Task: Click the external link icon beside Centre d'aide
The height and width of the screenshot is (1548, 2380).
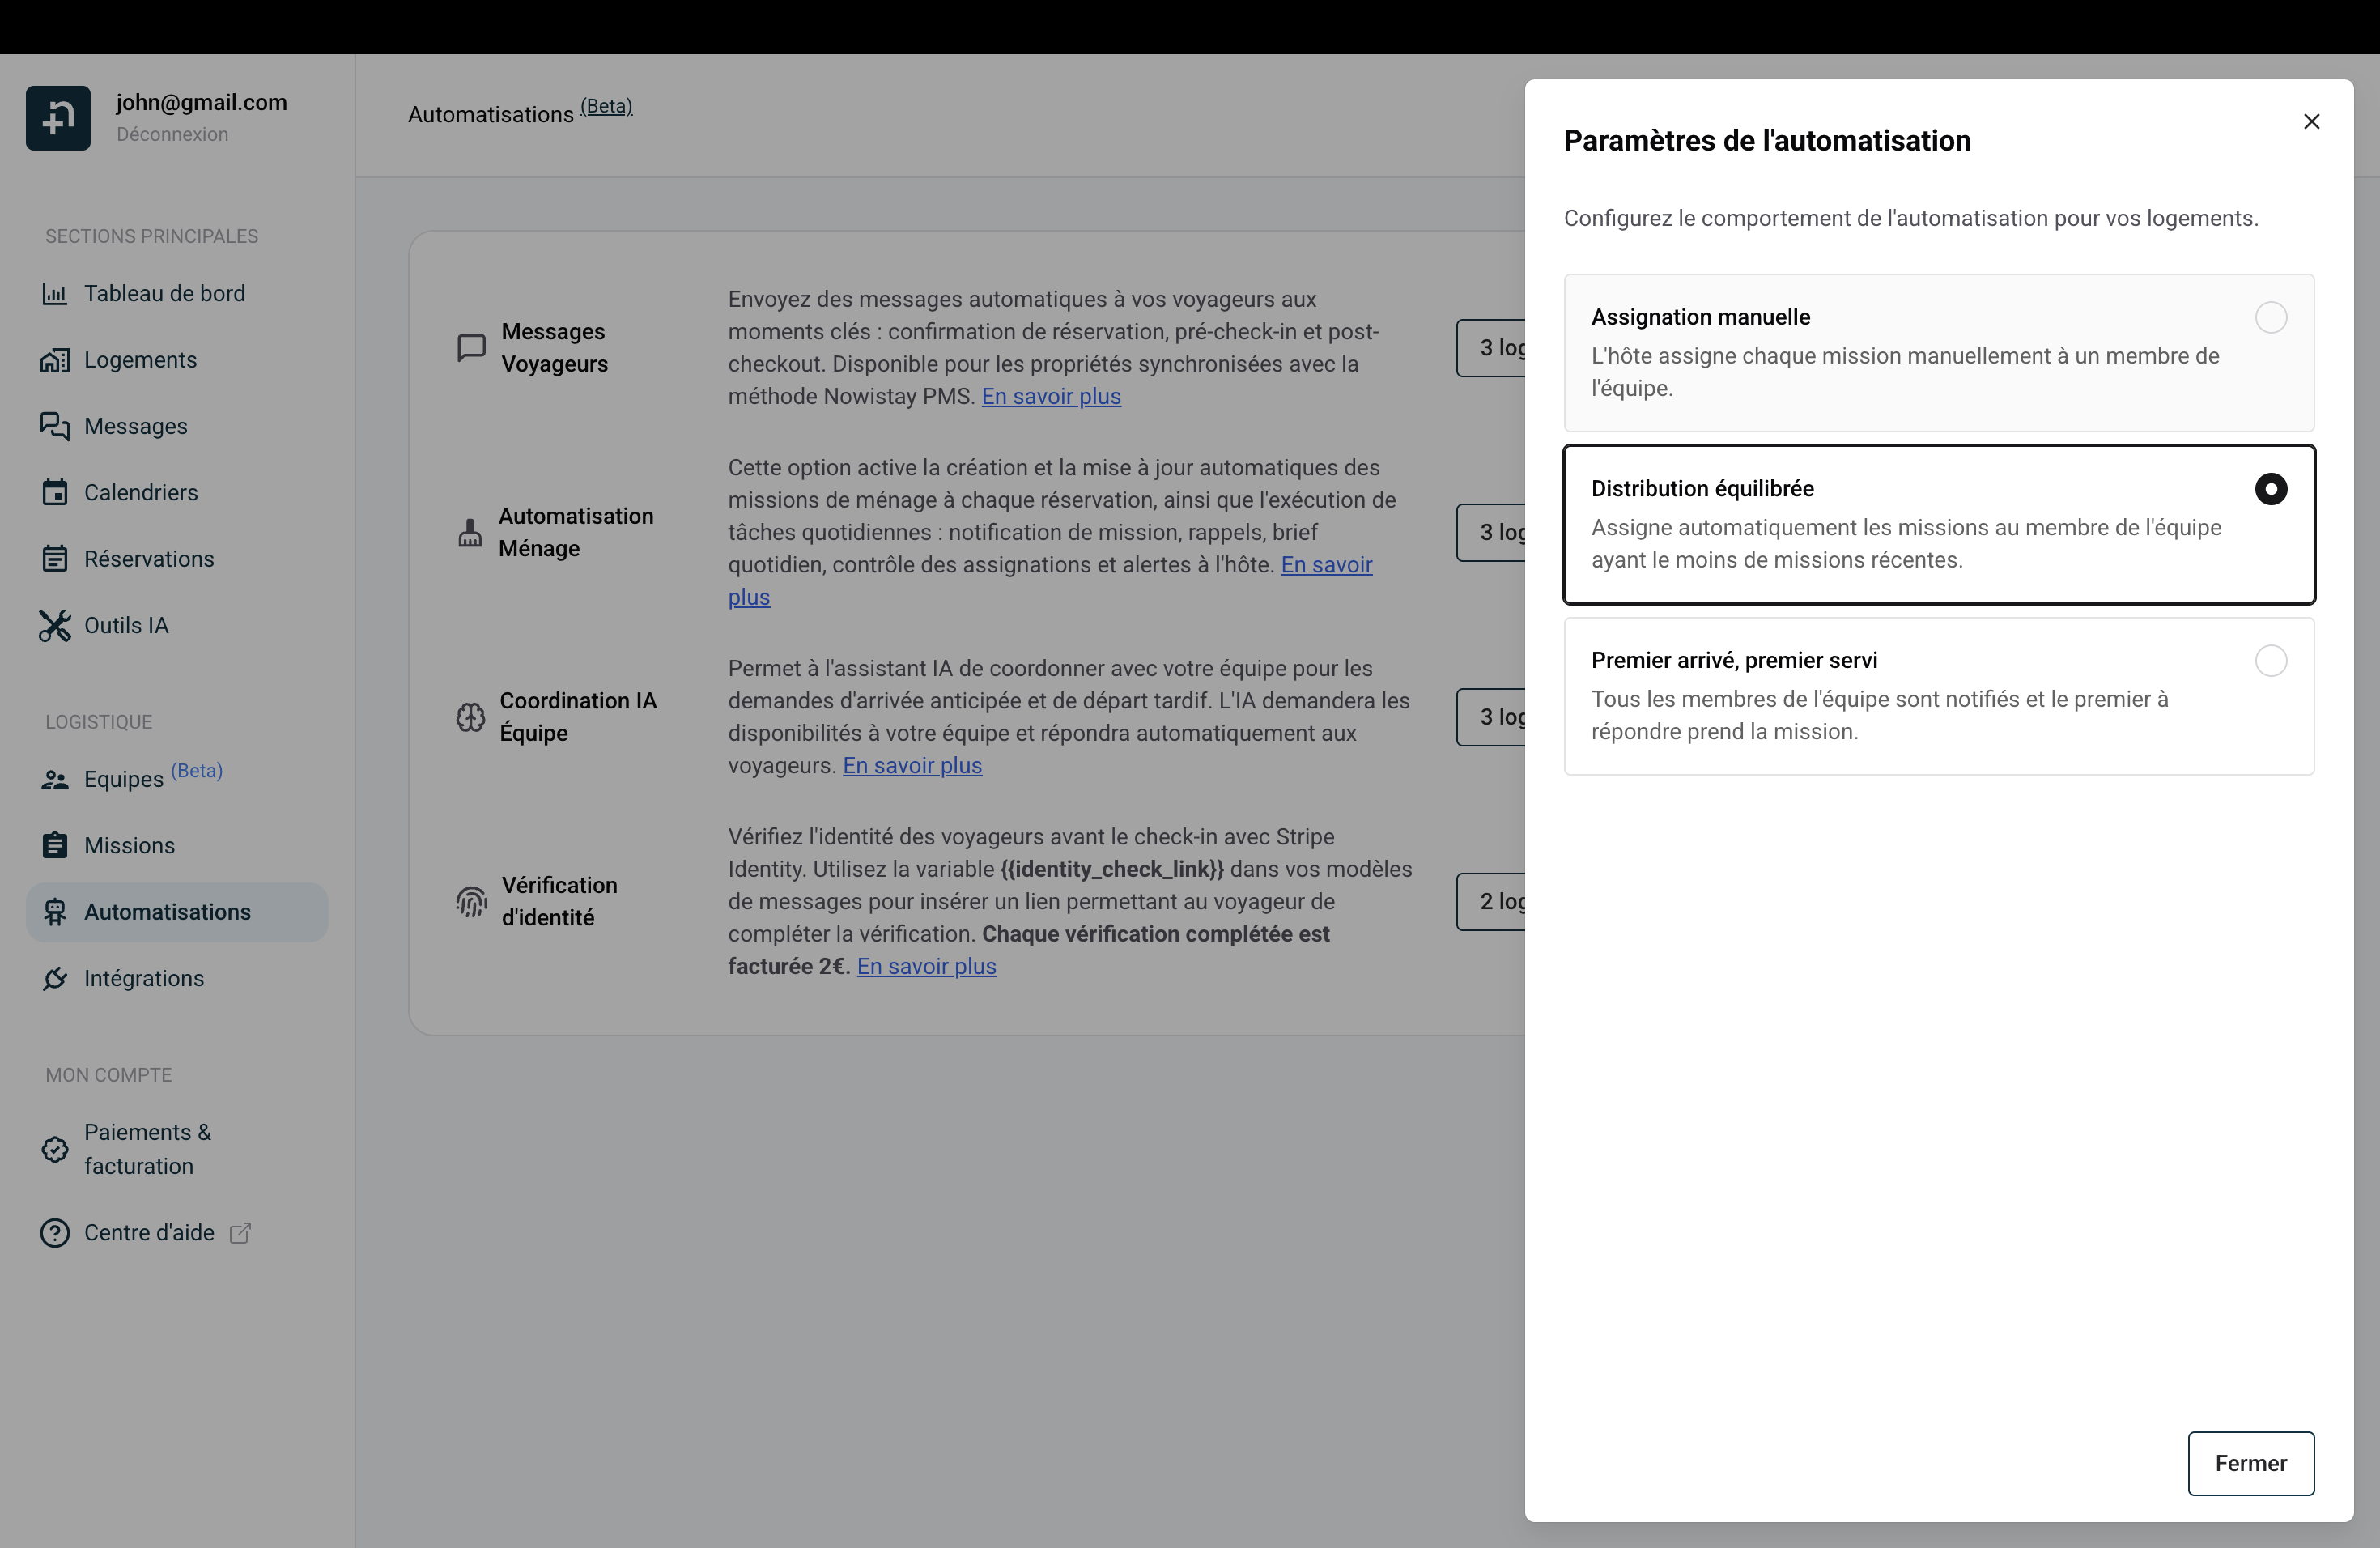Action: pos(240,1233)
